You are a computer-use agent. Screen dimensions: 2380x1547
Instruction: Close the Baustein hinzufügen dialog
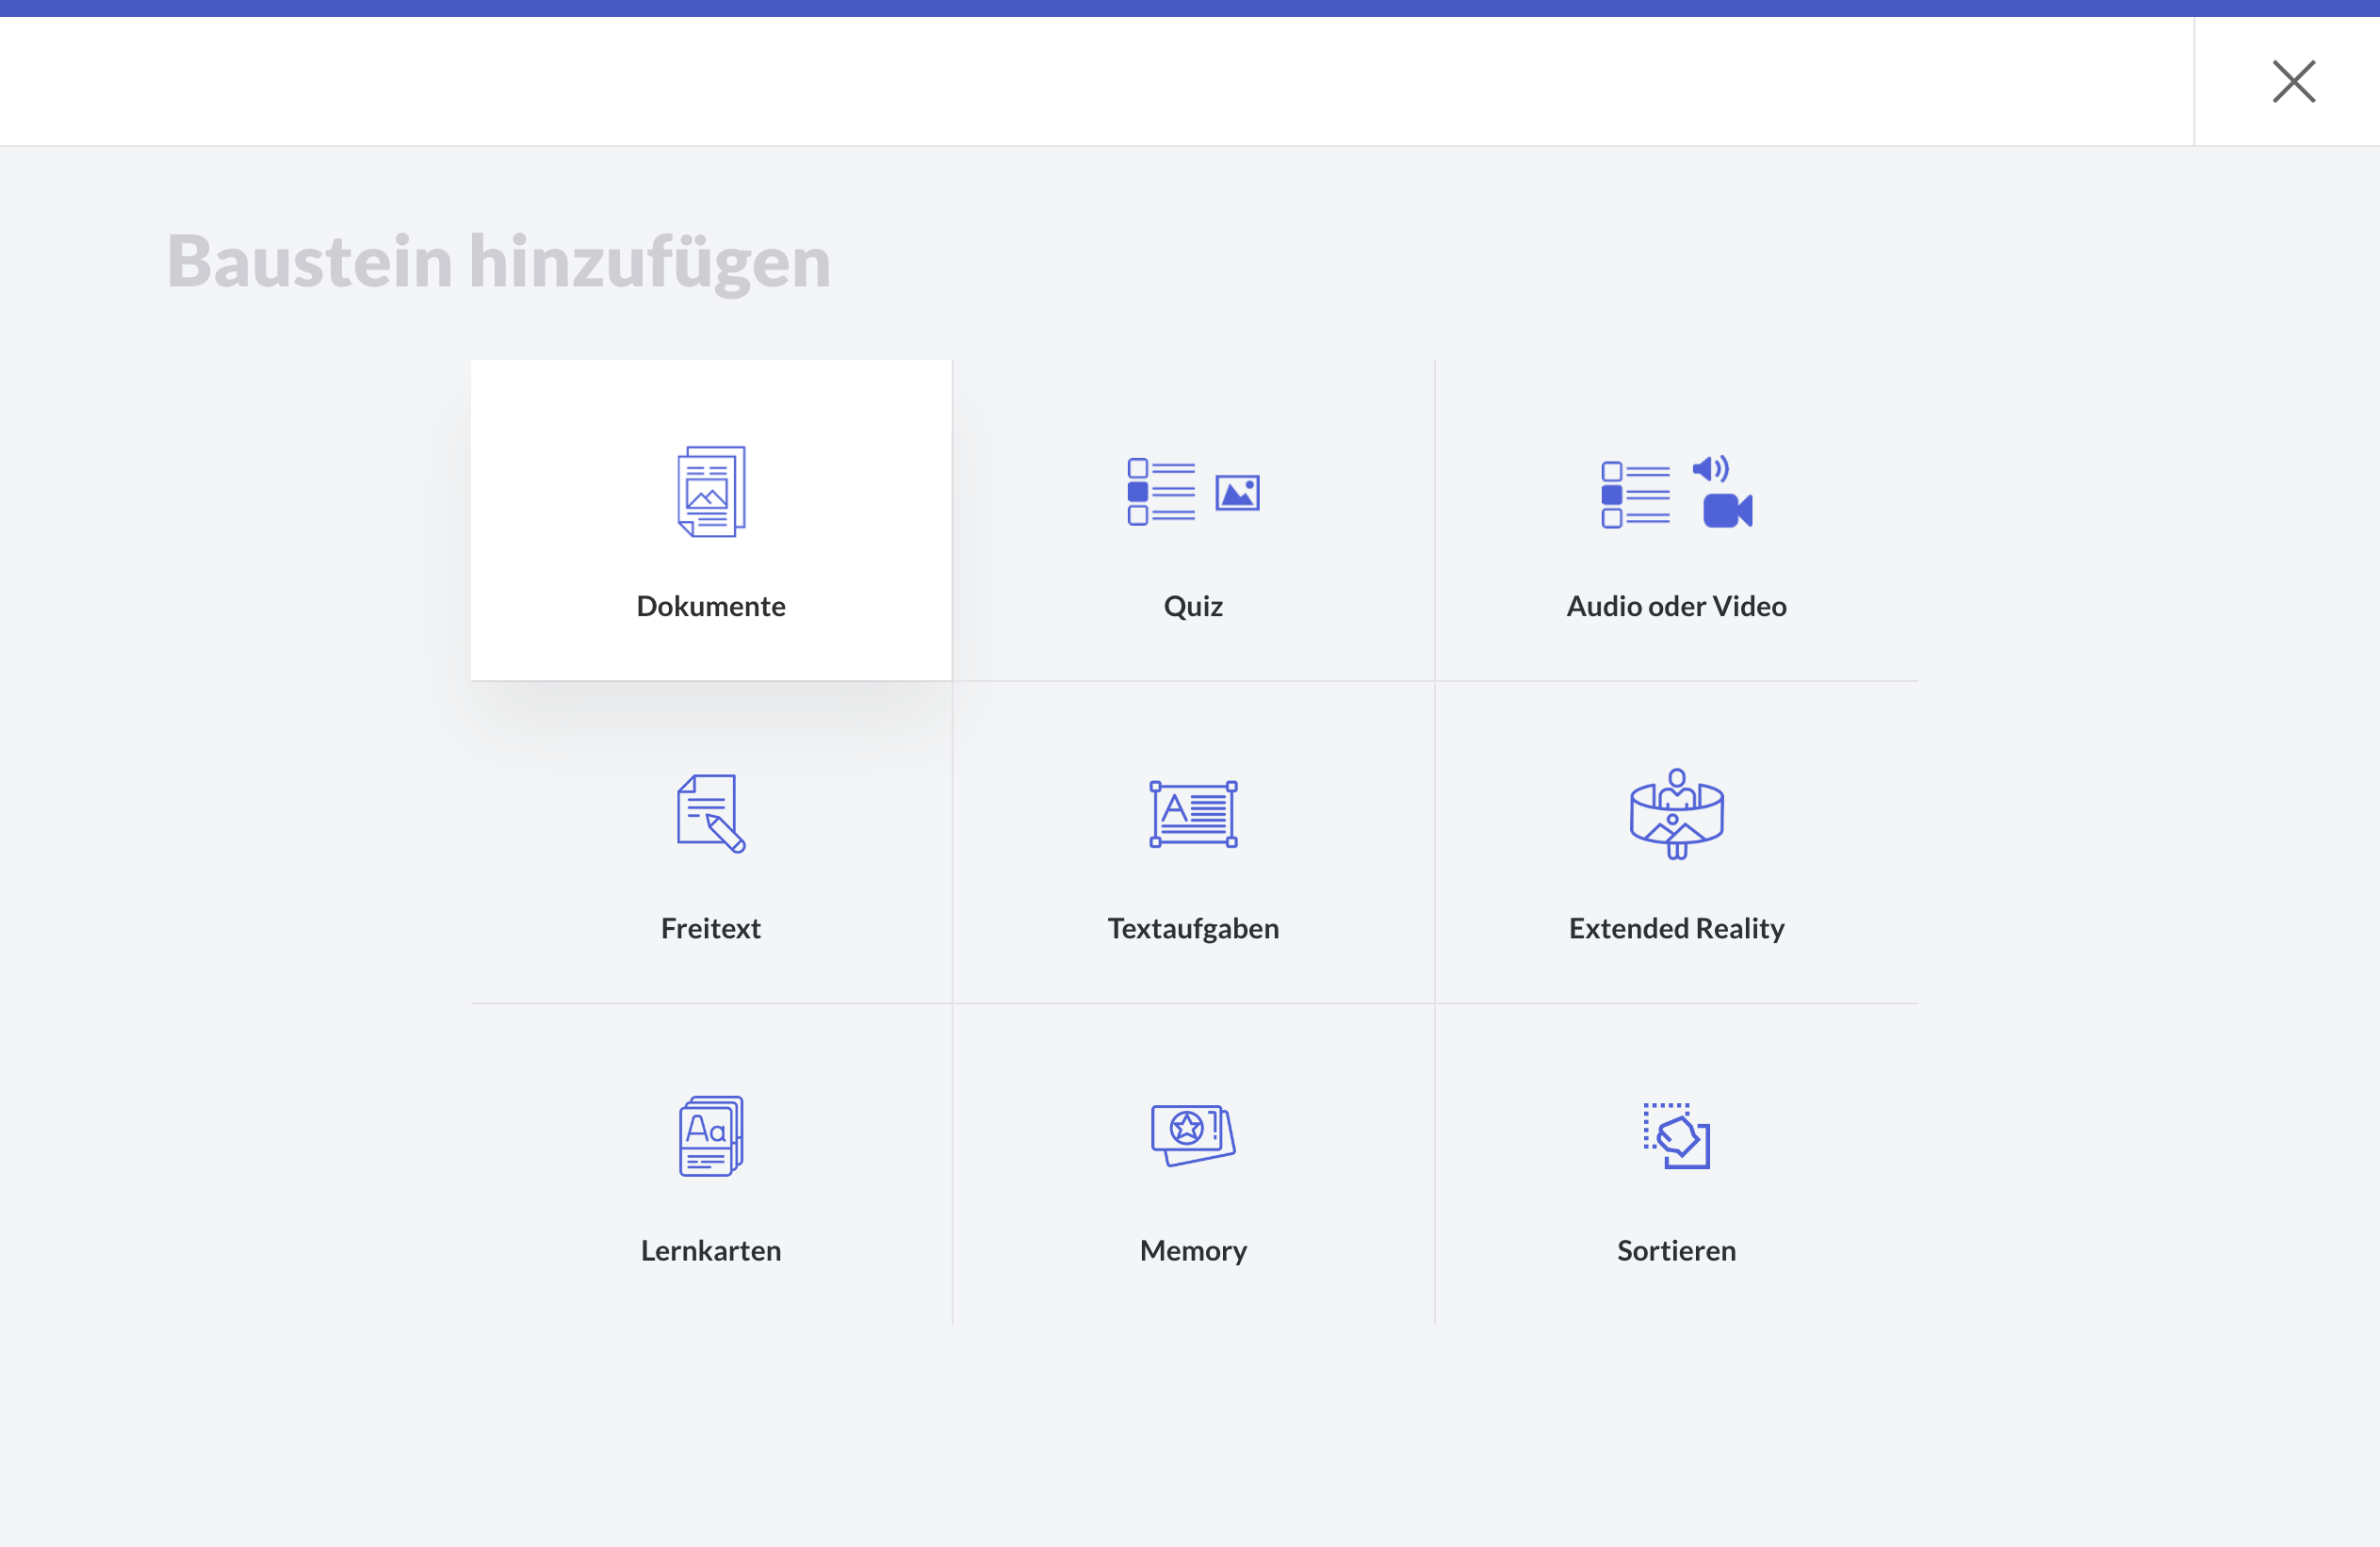click(2293, 81)
